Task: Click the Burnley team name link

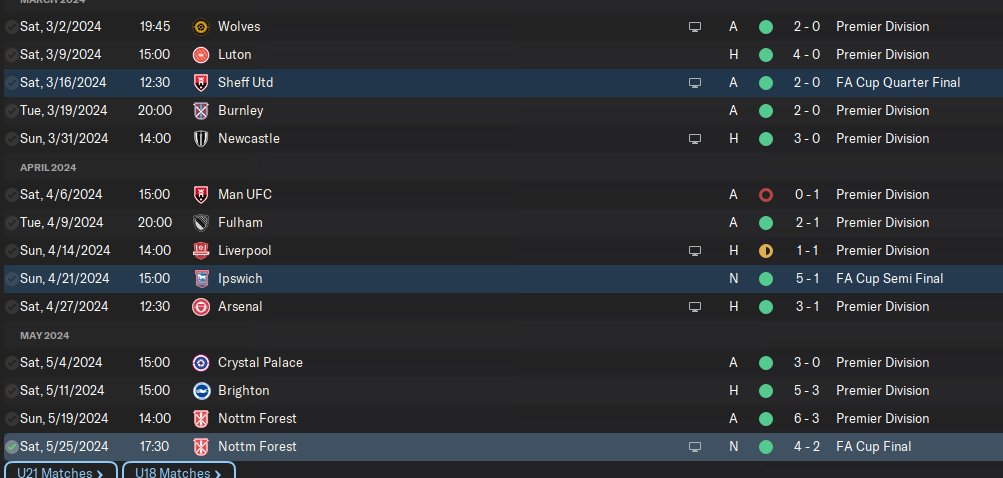Action: click(x=241, y=111)
